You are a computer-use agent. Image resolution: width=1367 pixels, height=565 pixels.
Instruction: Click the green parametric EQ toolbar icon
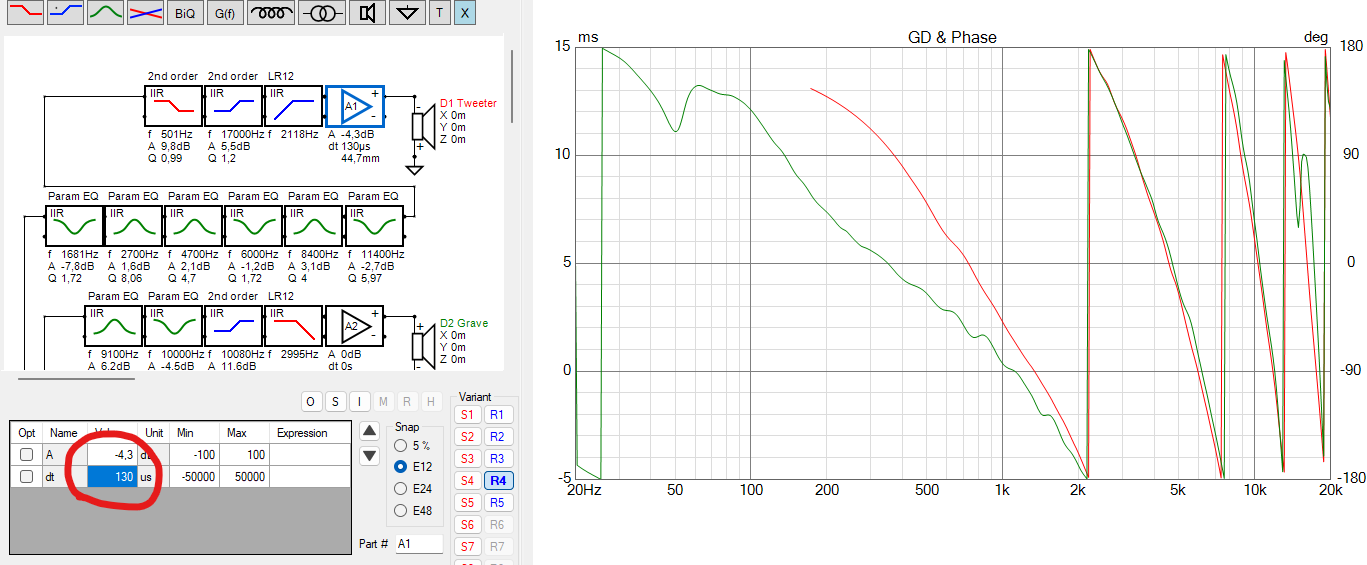tap(106, 13)
